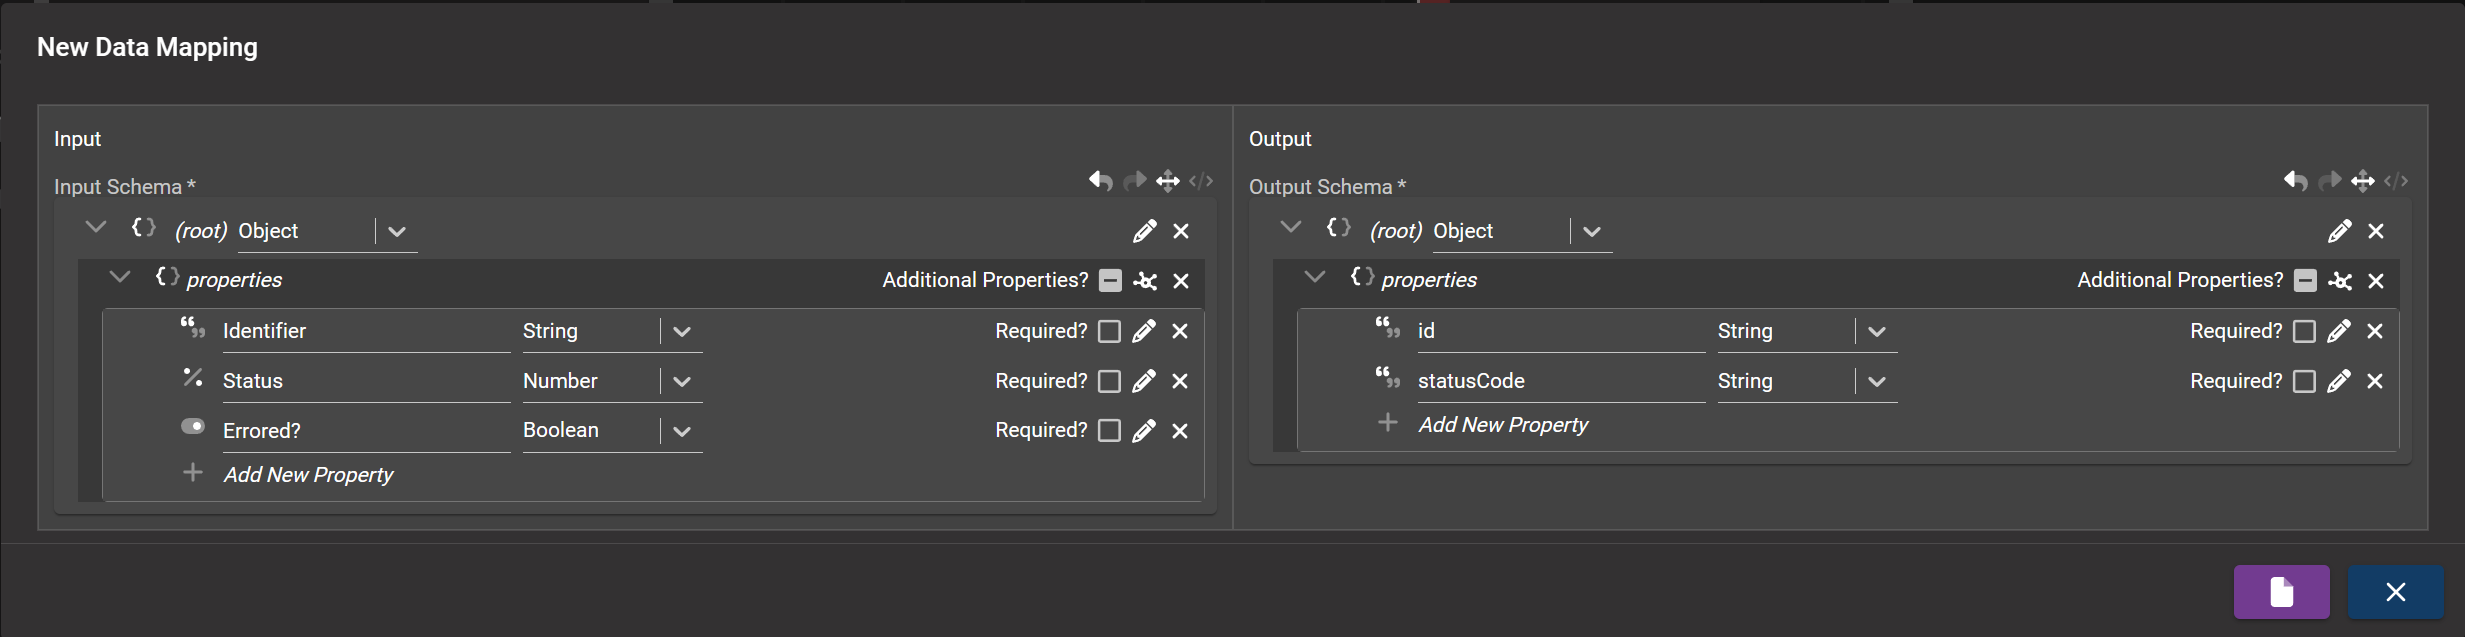Click the move arrows icon in Input Schema
Image resolution: width=2465 pixels, height=637 pixels.
tap(1168, 181)
